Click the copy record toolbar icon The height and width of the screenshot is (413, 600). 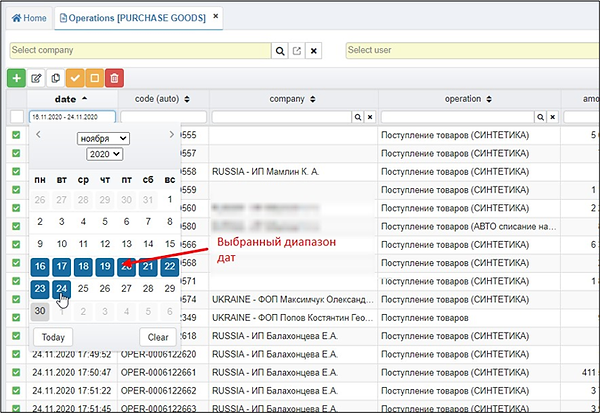[x=55, y=78]
